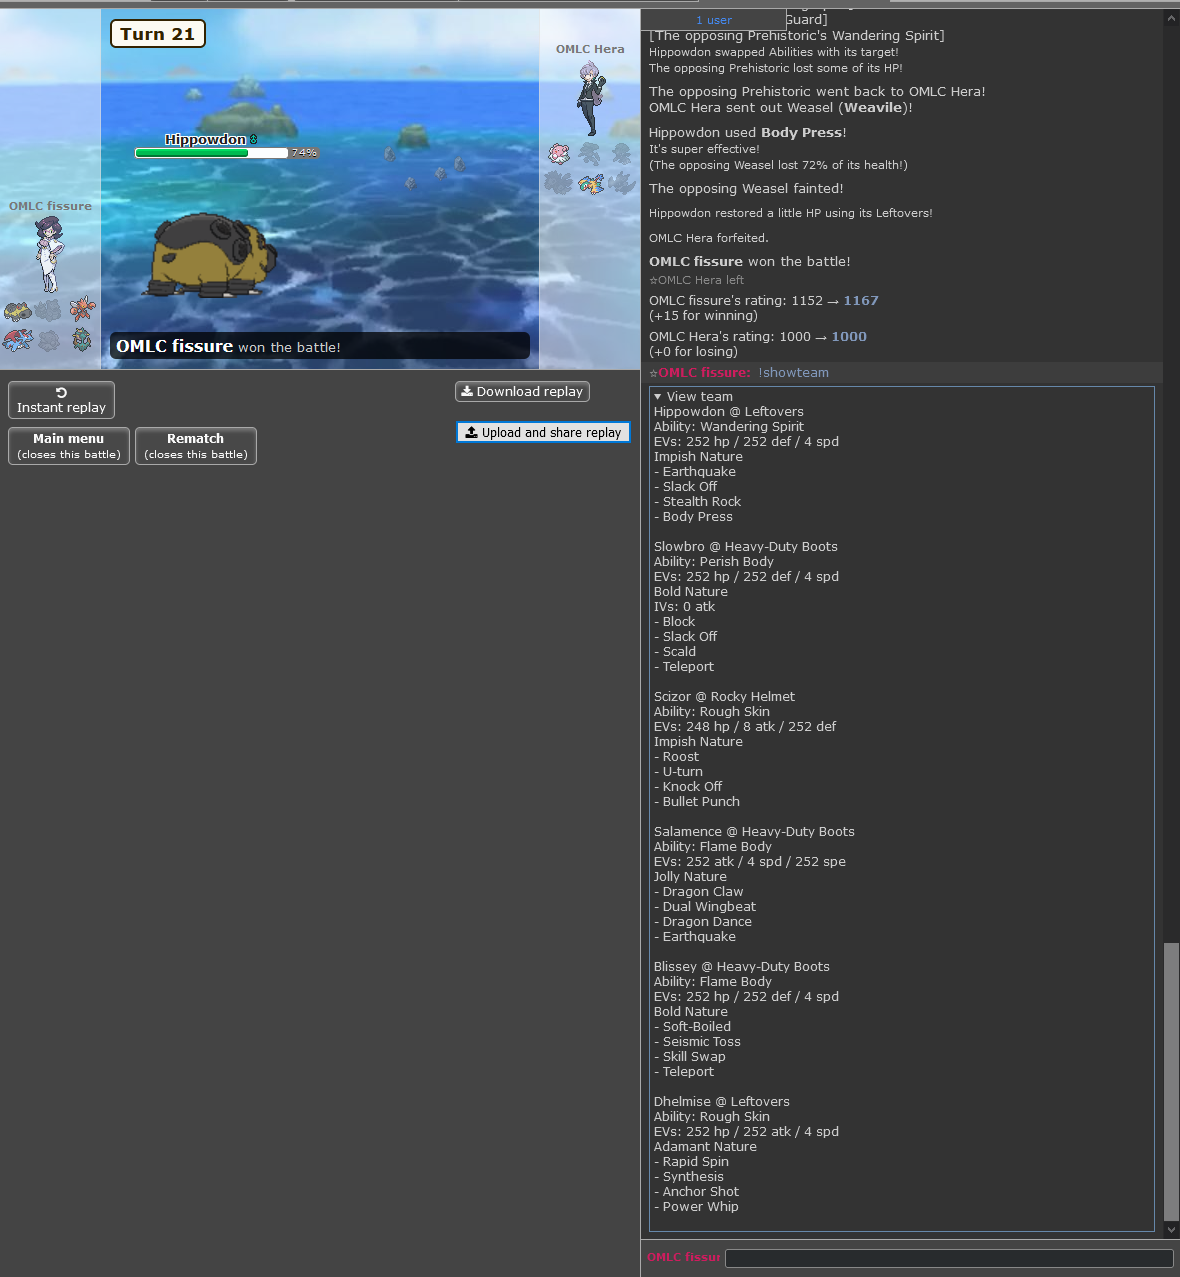This screenshot has width=1180, height=1277.
Task: Click OMLC fissure username on the !showteam line
Action: point(704,373)
